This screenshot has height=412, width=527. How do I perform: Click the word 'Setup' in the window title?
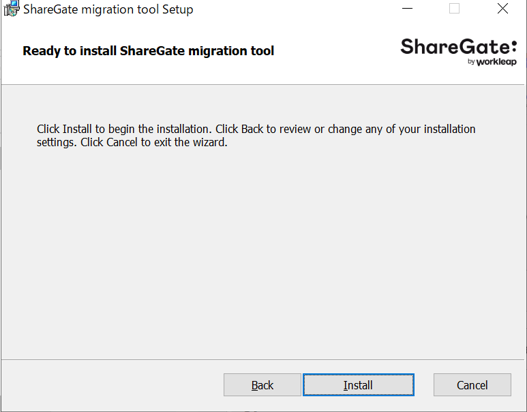pos(178,9)
